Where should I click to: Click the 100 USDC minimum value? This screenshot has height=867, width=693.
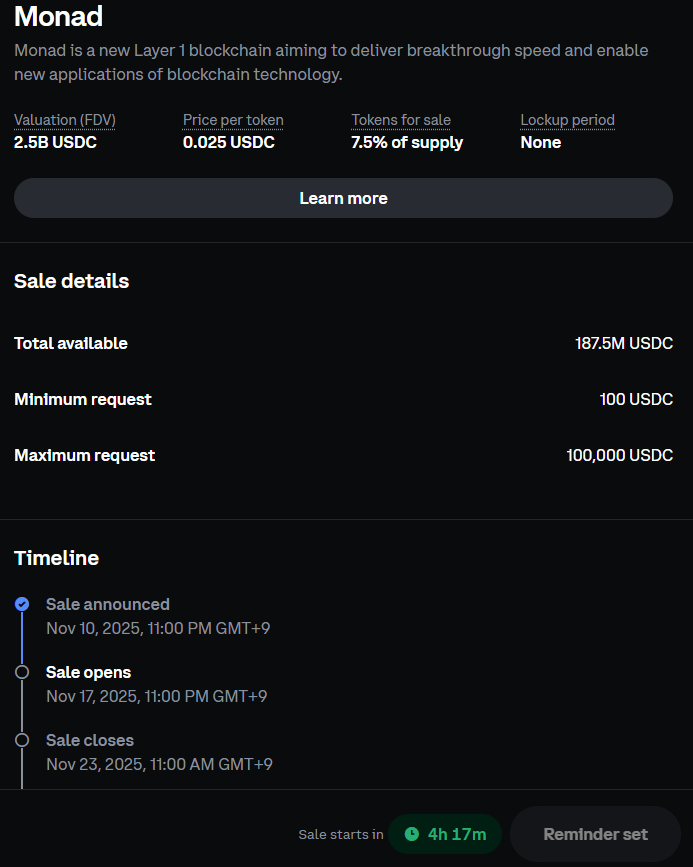click(x=636, y=399)
